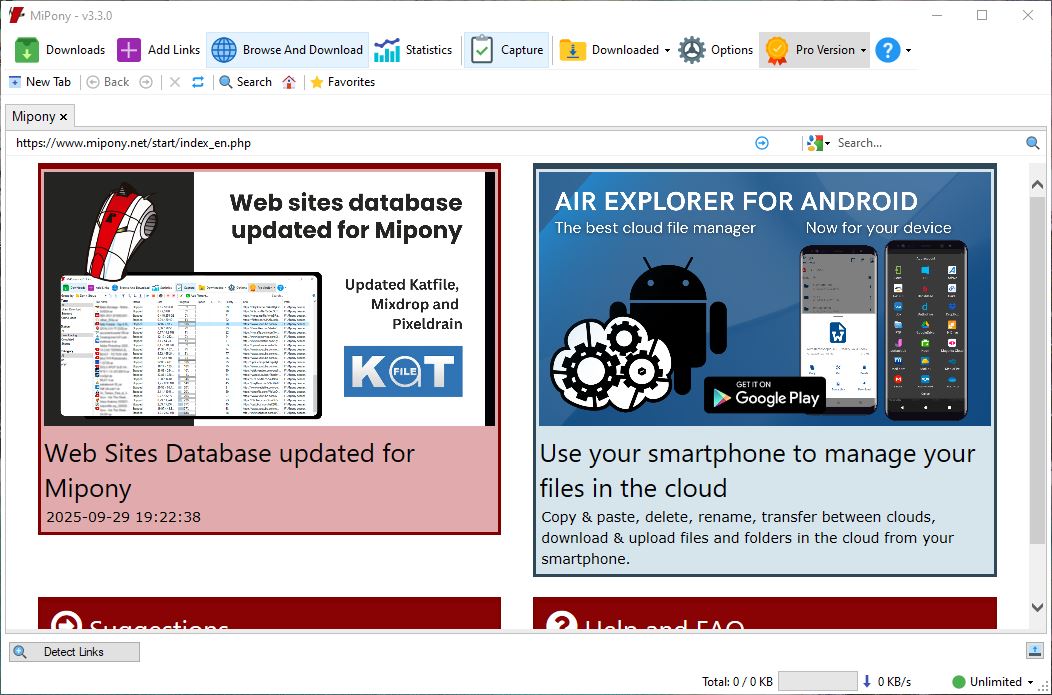Expand the Downloaded dropdown menu

(x=667, y=50)
